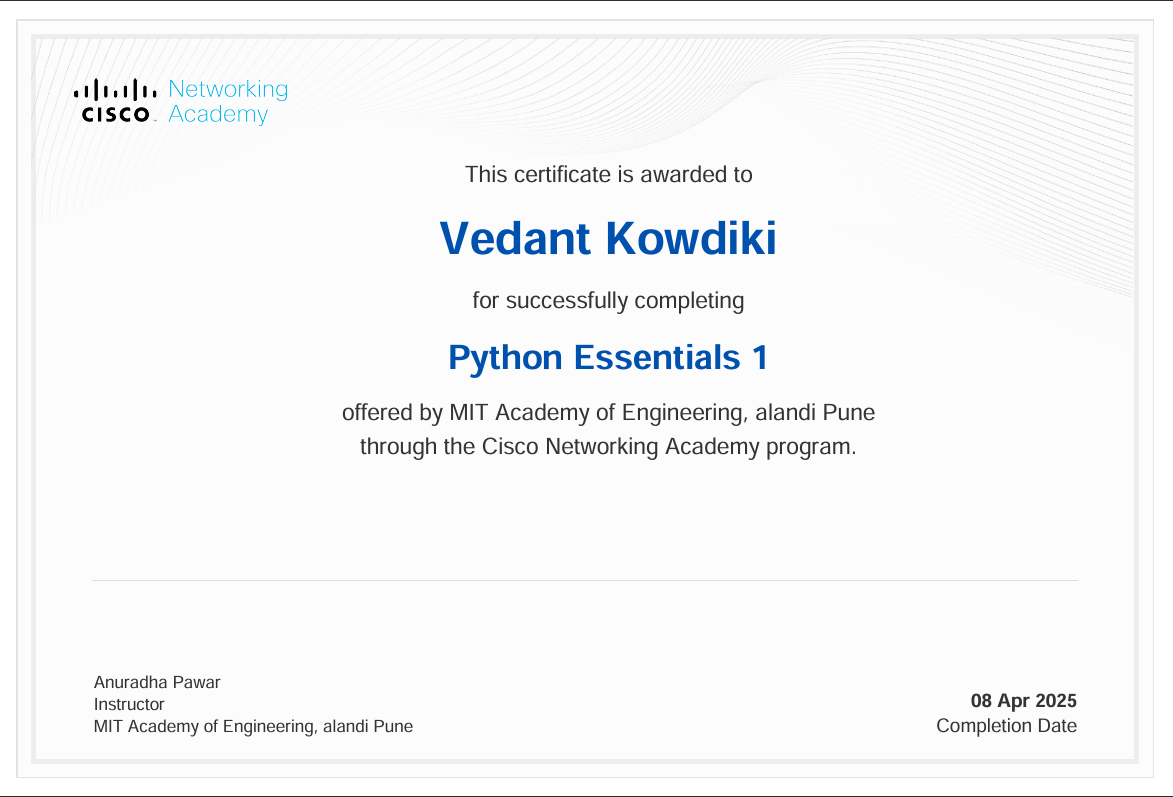The width and height of the screenshot is (1173, 797).
Task: Click the Python Essentials 1 course title
Action: point(608,357)
